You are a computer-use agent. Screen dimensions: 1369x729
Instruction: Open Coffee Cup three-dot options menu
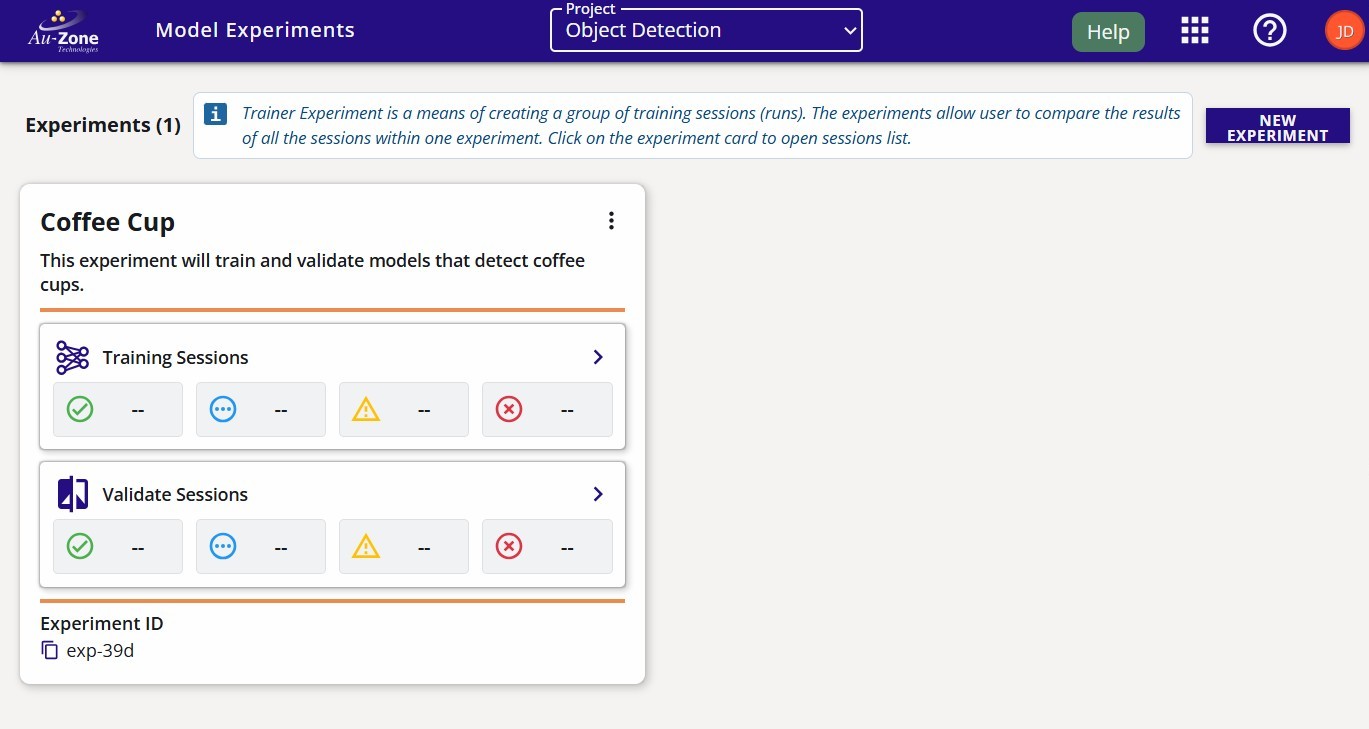[x=611, y=221]
